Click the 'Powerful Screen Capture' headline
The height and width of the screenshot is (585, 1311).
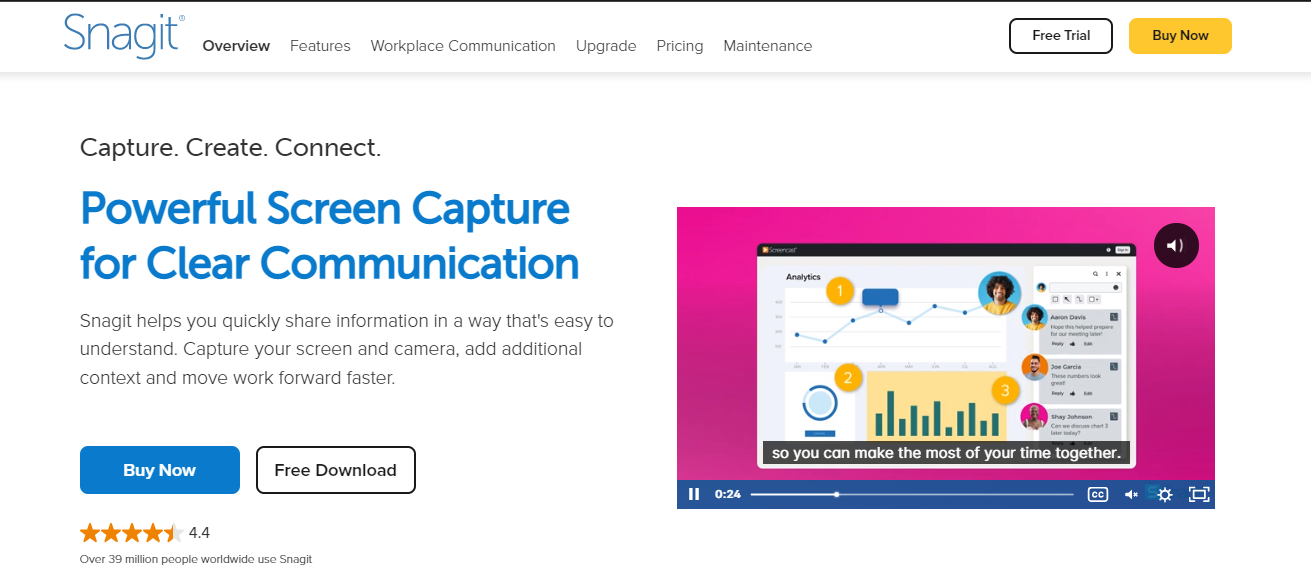[325, 209]
